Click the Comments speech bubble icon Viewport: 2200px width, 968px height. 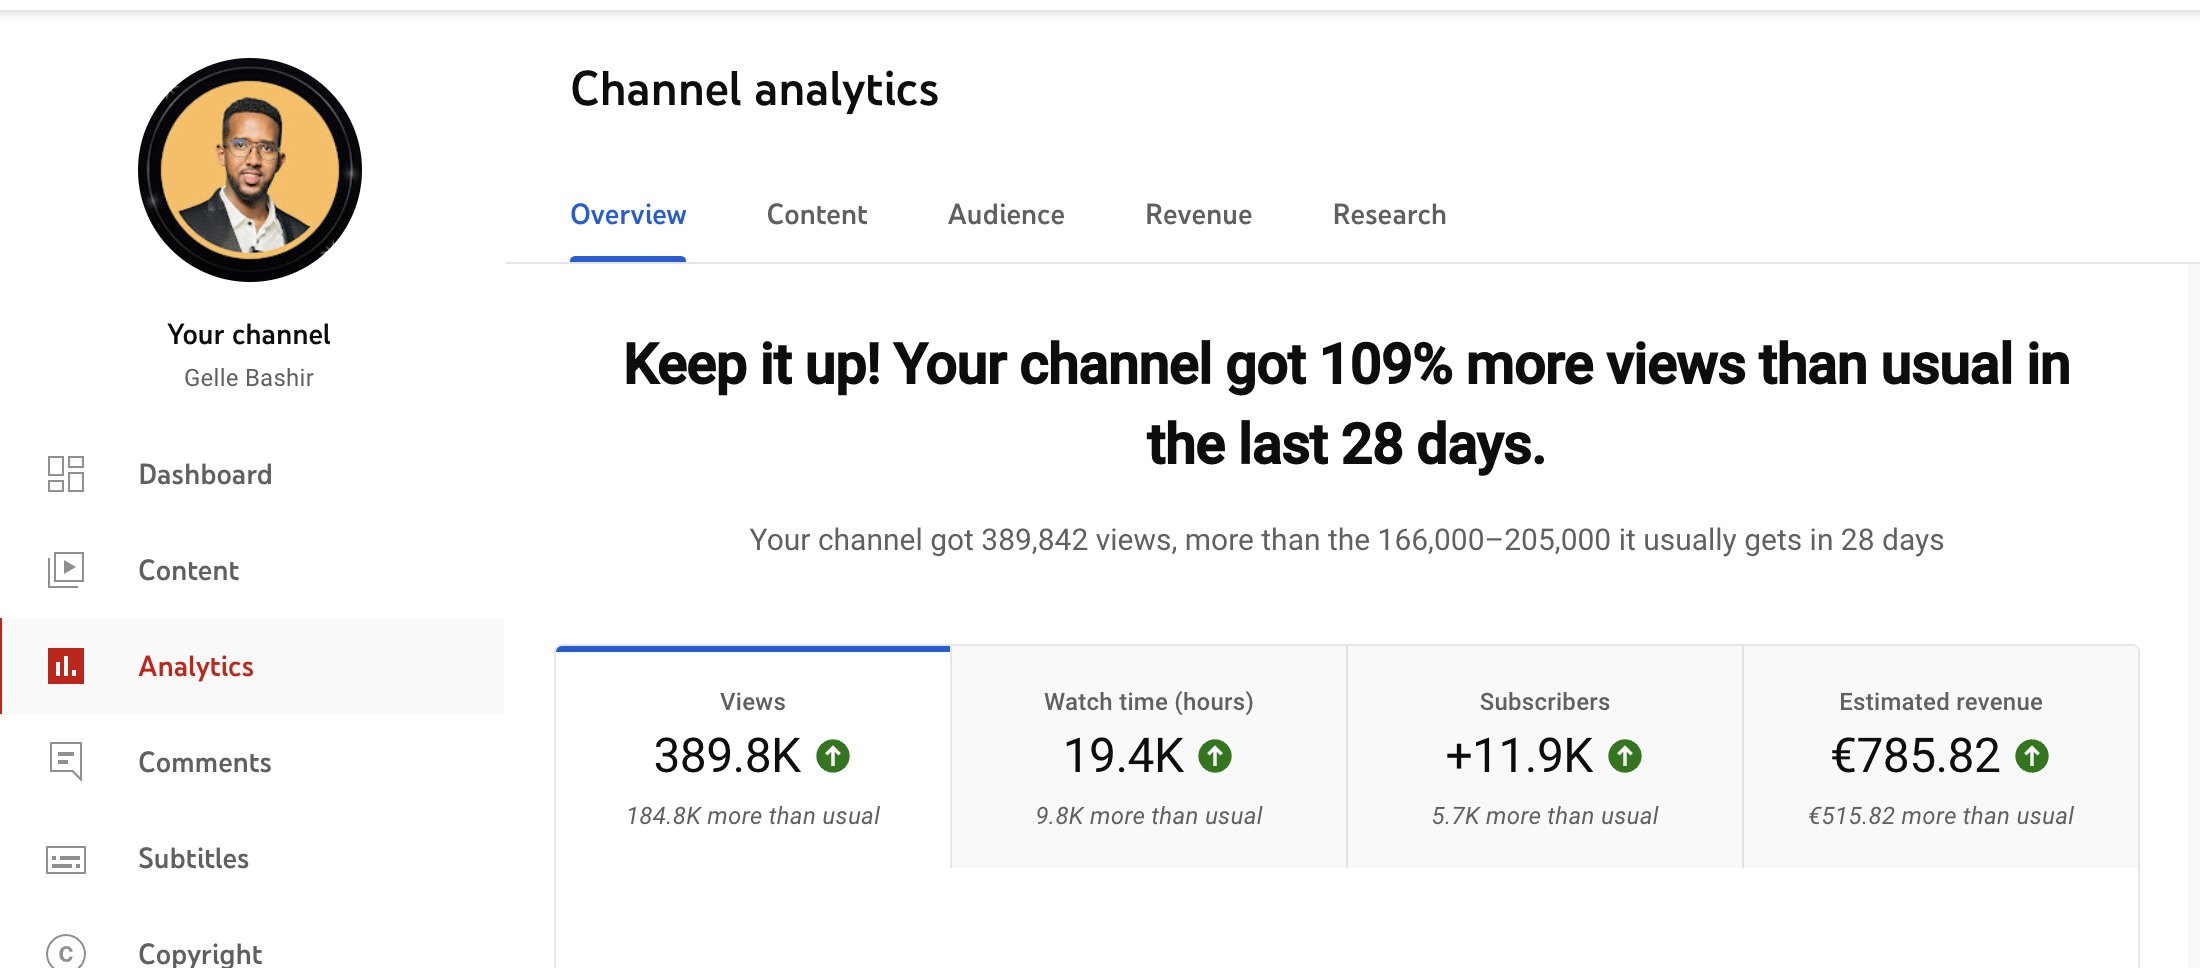[x=66, y=762]
